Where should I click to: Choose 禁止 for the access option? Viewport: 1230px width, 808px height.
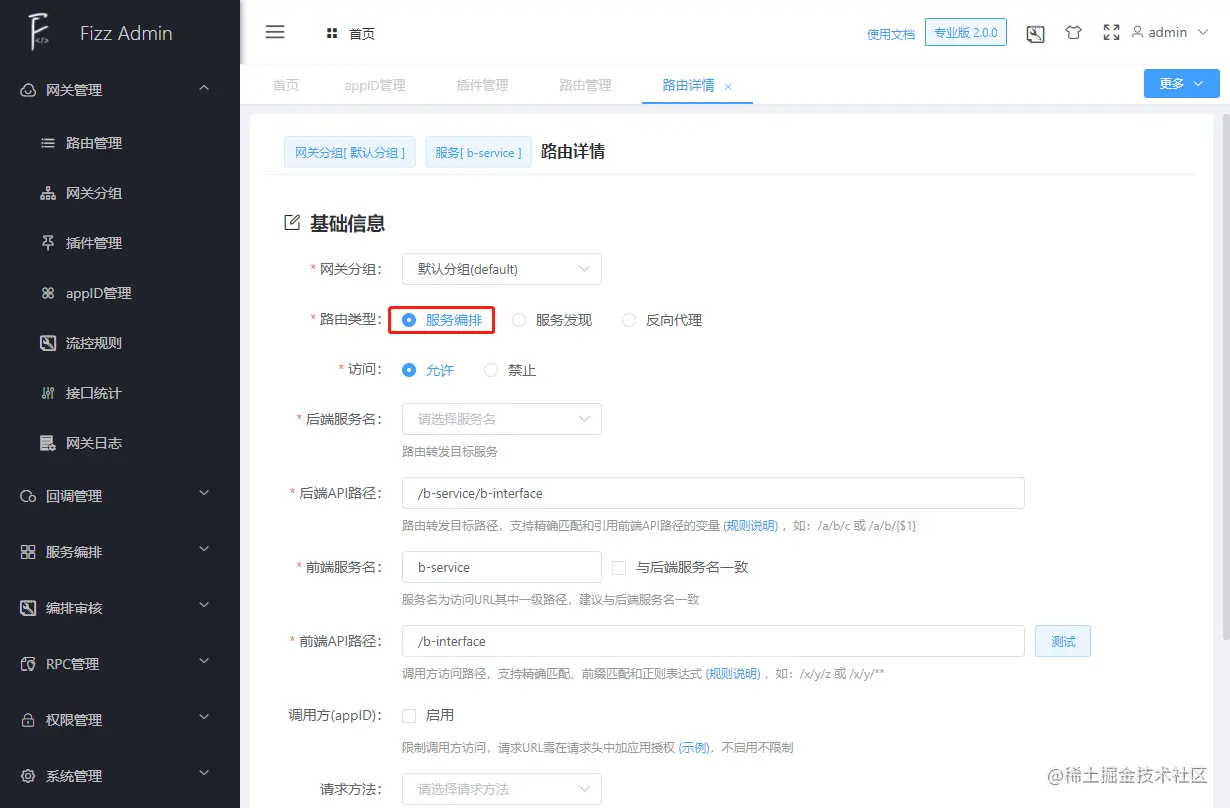pos(490,369)
